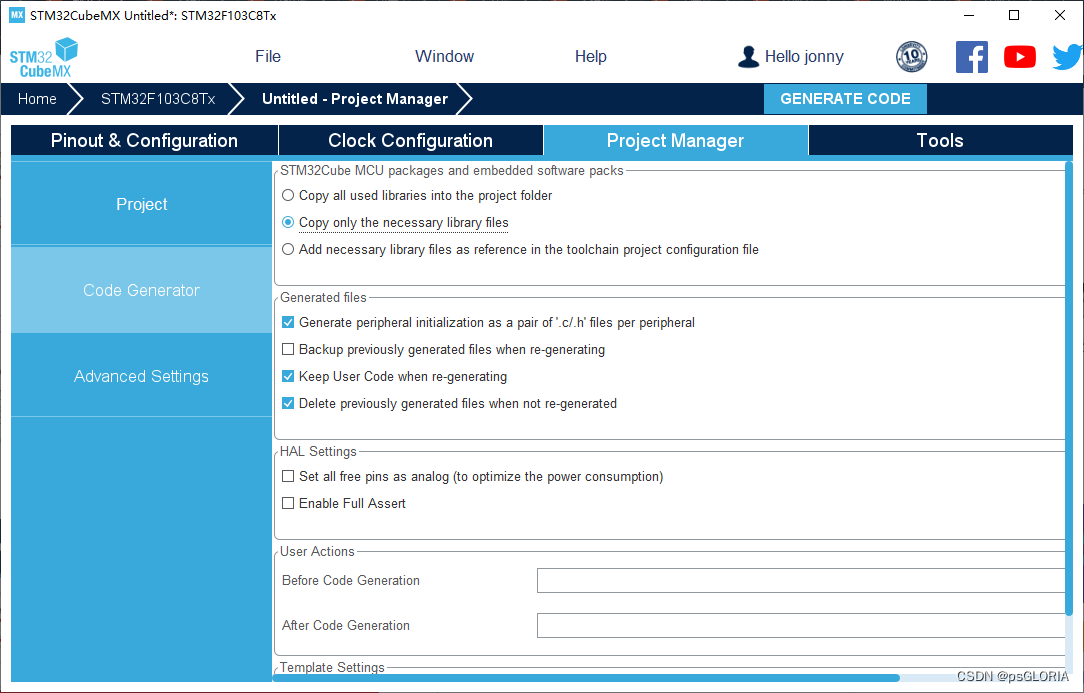Minimize the STM32CubeMX window
The height and width of the screenshot is (693, 1084).
pyautogui.click(x=969, y=15)
